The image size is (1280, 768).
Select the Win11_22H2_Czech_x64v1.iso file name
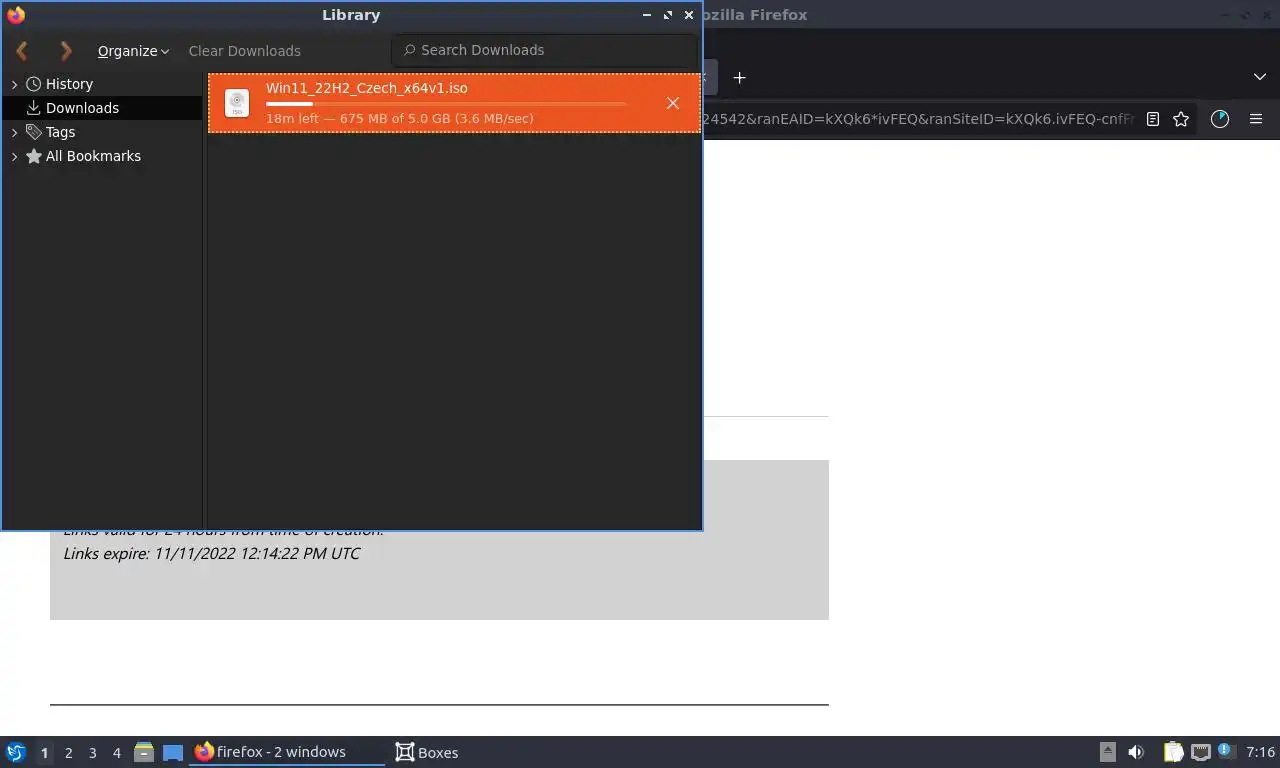[366, 88]
